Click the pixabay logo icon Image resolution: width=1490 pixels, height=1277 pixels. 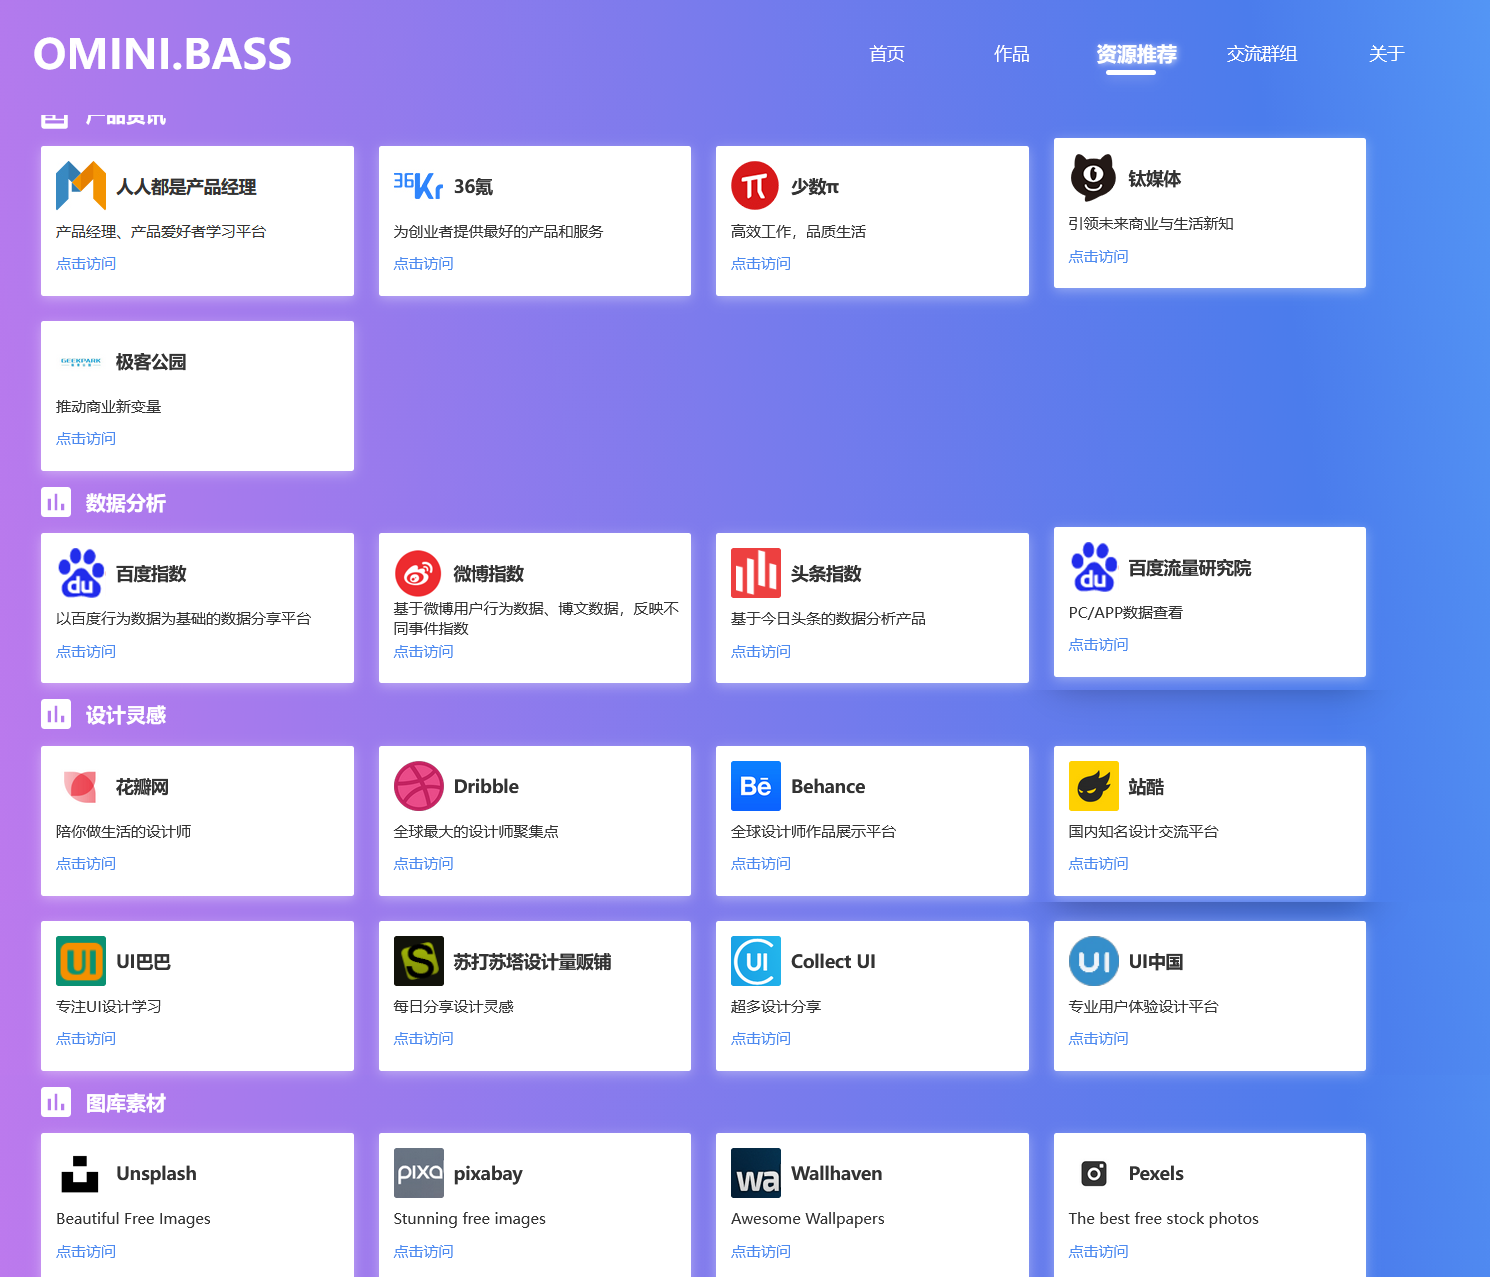click(x=418, y=1173)
